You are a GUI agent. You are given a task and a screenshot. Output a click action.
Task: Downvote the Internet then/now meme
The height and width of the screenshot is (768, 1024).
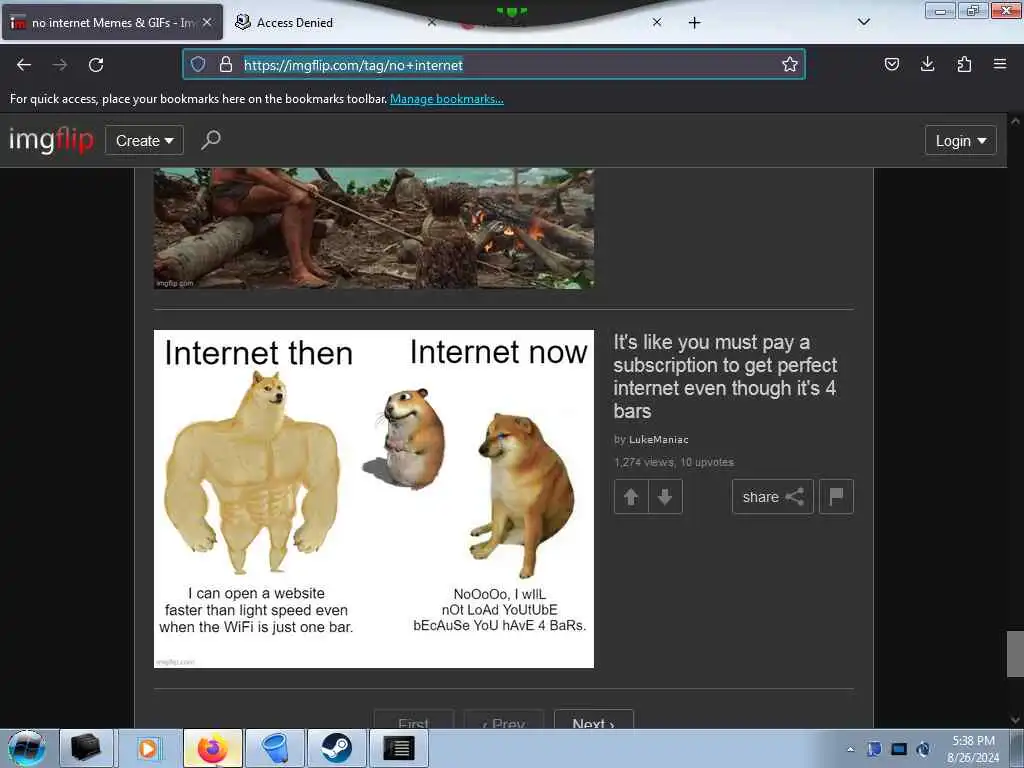pyautogui.click(x=665, y=497)
